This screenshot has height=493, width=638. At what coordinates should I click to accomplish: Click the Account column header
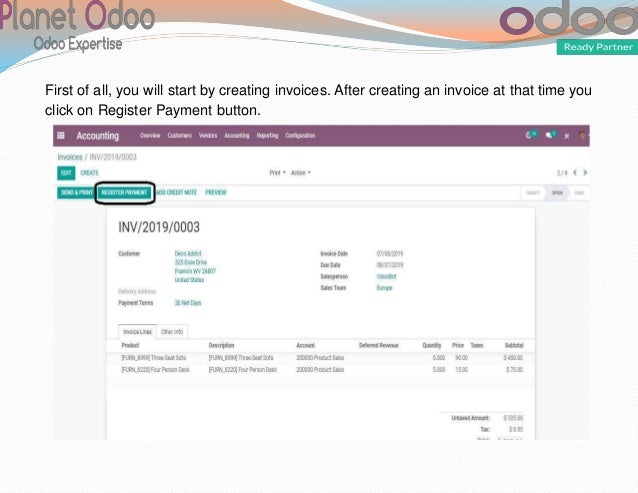click(306, 345)
